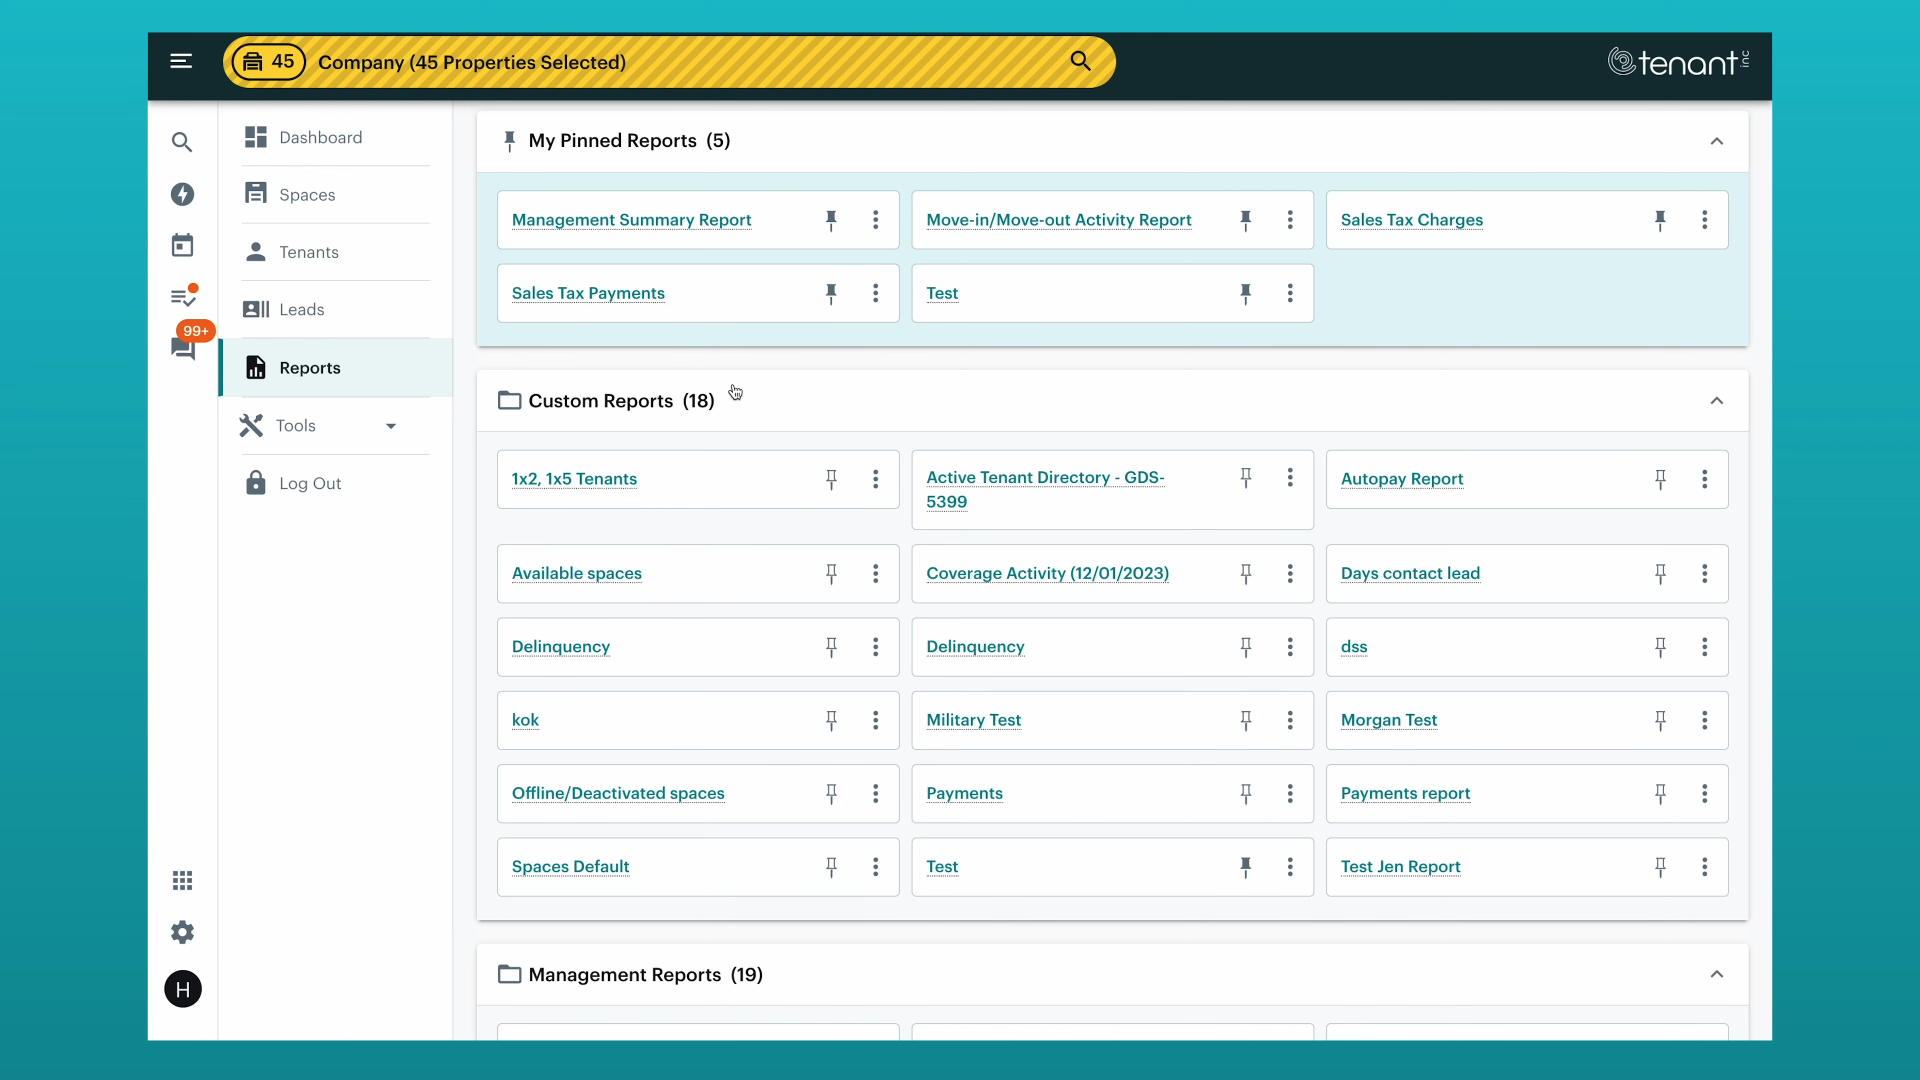This screenshot has width=1920, height=1080.
Task: Open the messages icon with 99+ badge
Action: click(x=183, y=347)
